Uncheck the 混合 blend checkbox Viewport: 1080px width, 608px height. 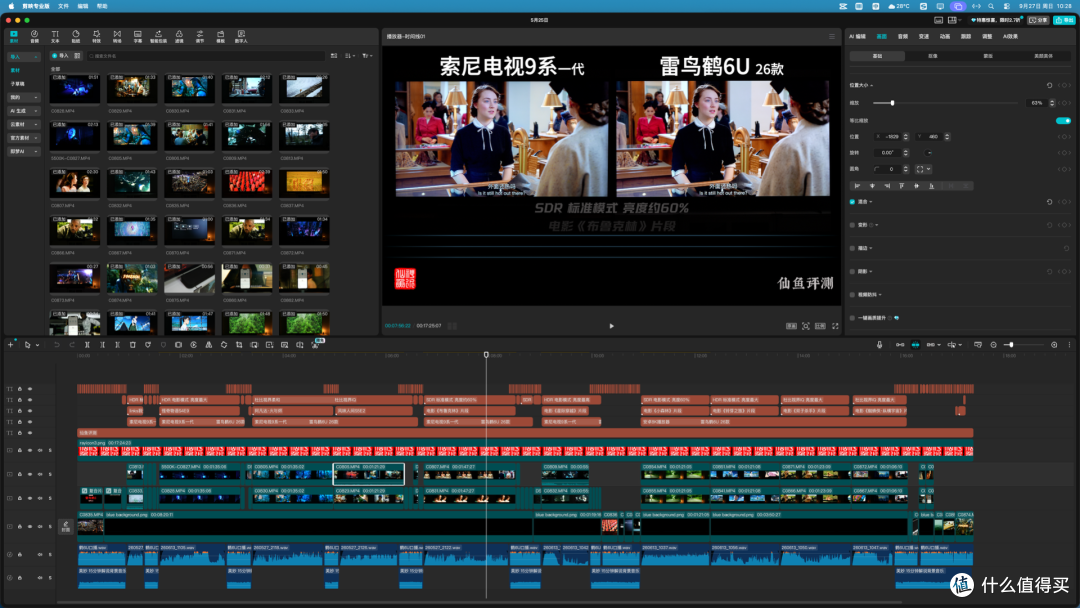852,202
